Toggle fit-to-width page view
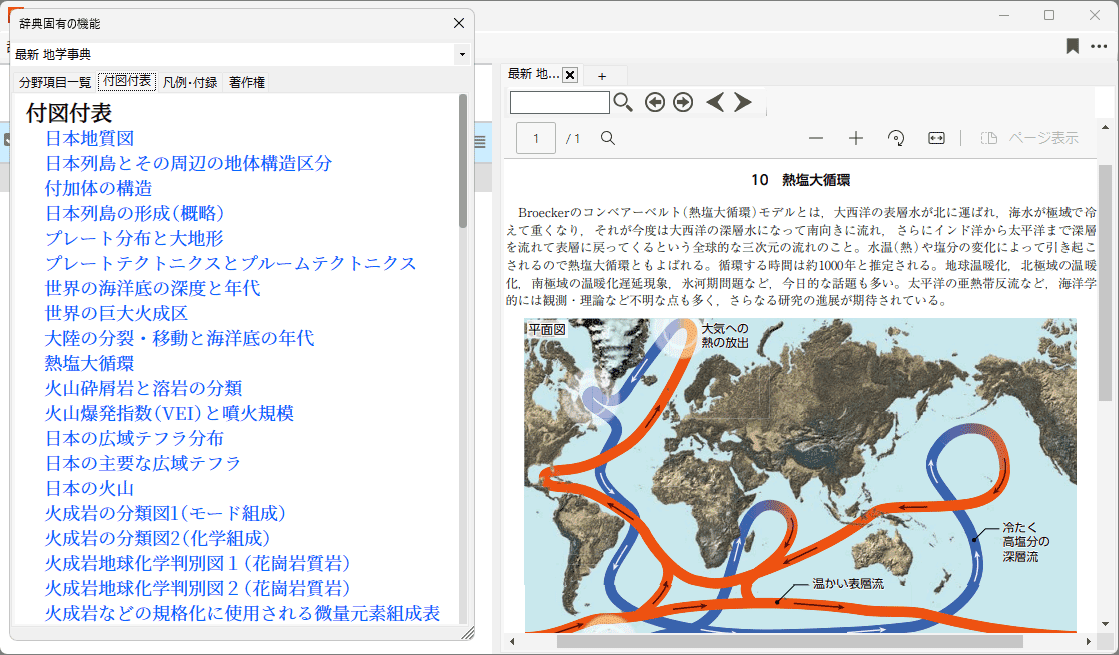 coord(936,139)
